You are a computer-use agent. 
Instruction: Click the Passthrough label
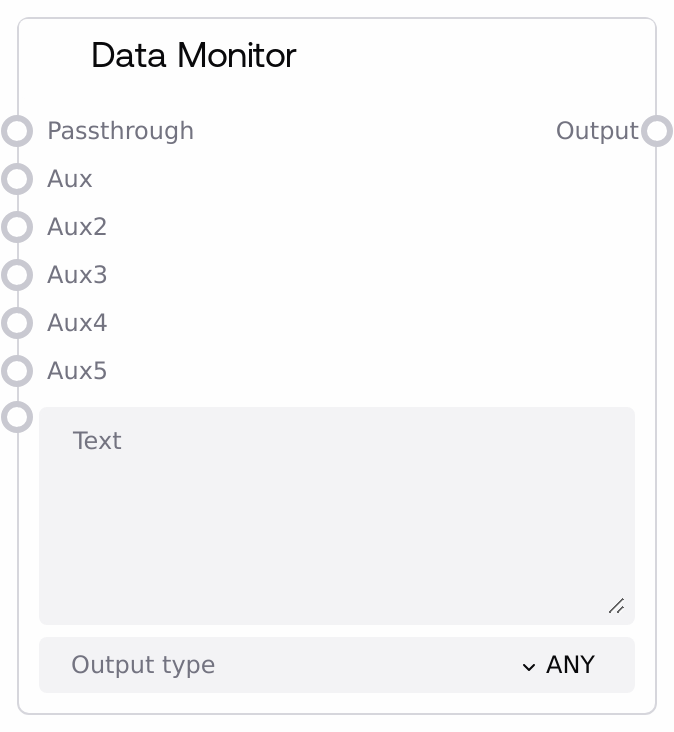(120, 131)
